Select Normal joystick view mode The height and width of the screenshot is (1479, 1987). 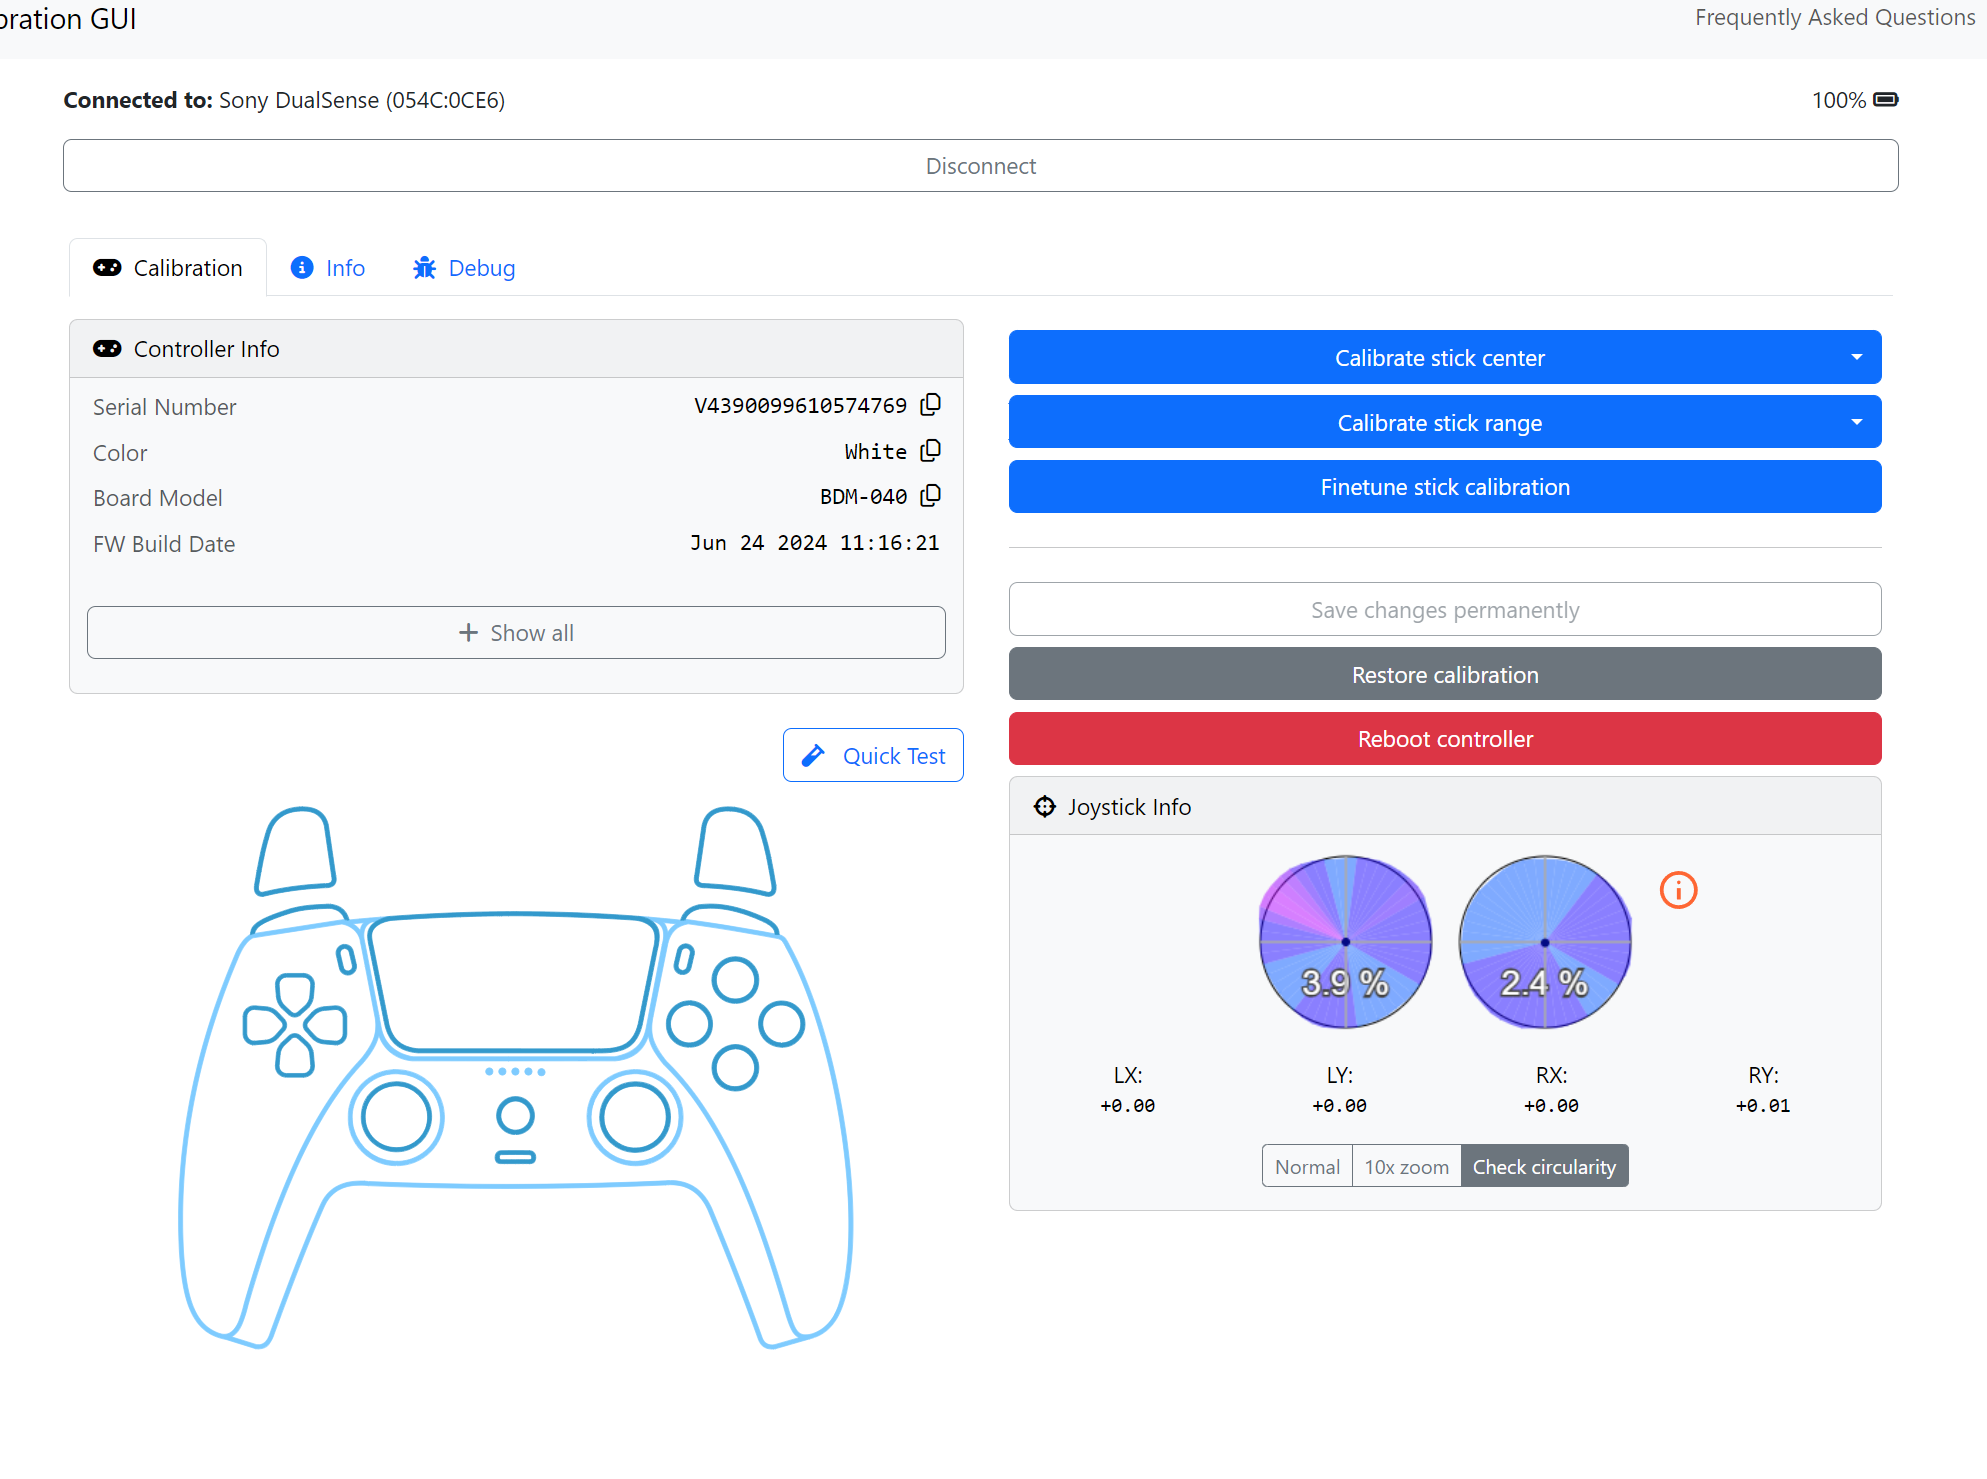click(x=1307, y=1167)
